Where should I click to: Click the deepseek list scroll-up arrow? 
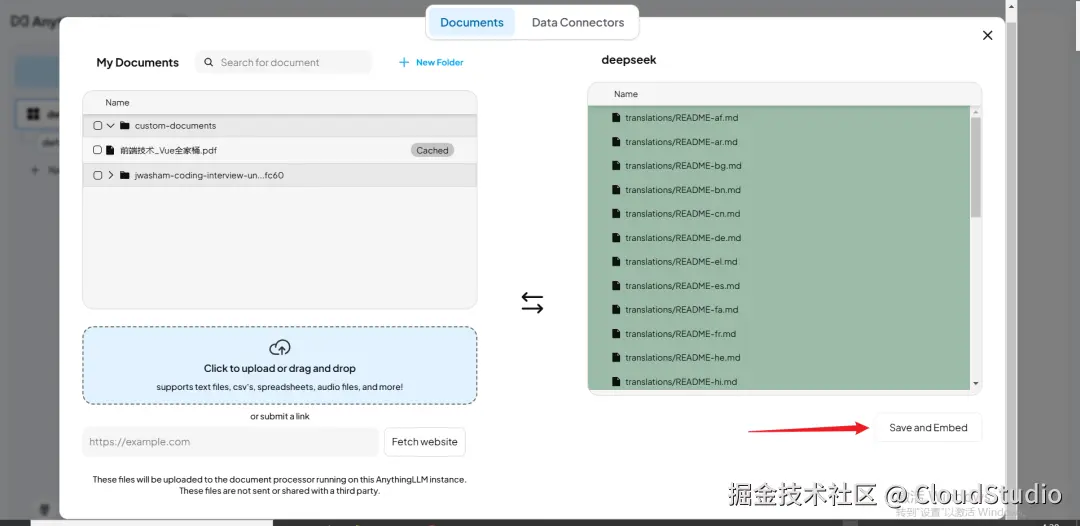(x=975, y=112)
